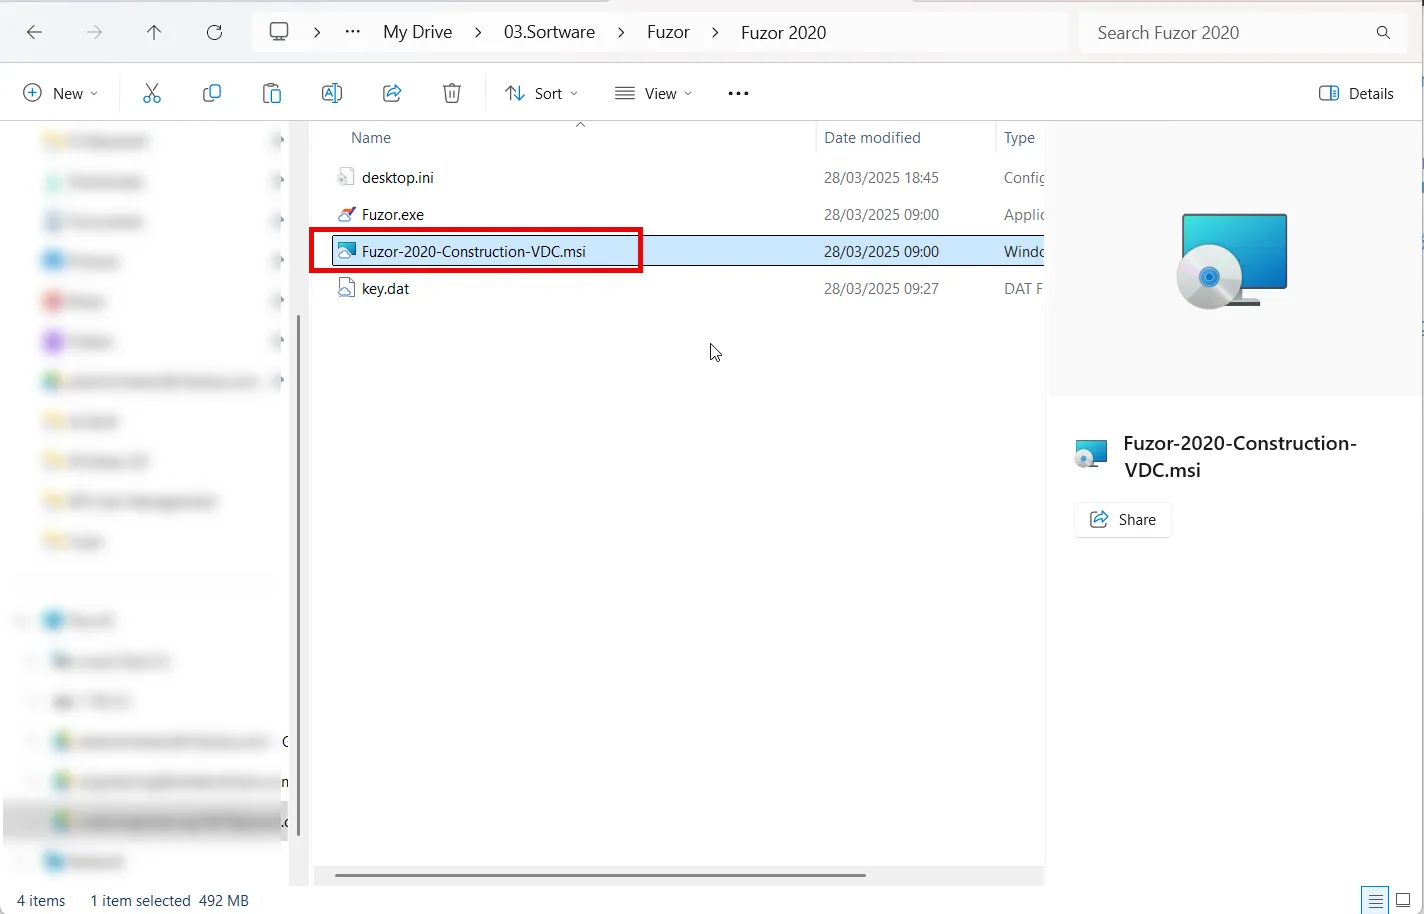Click the PC monitor icon in address bar
Viewport: 1424px width, 914px height.
point(279,32)
